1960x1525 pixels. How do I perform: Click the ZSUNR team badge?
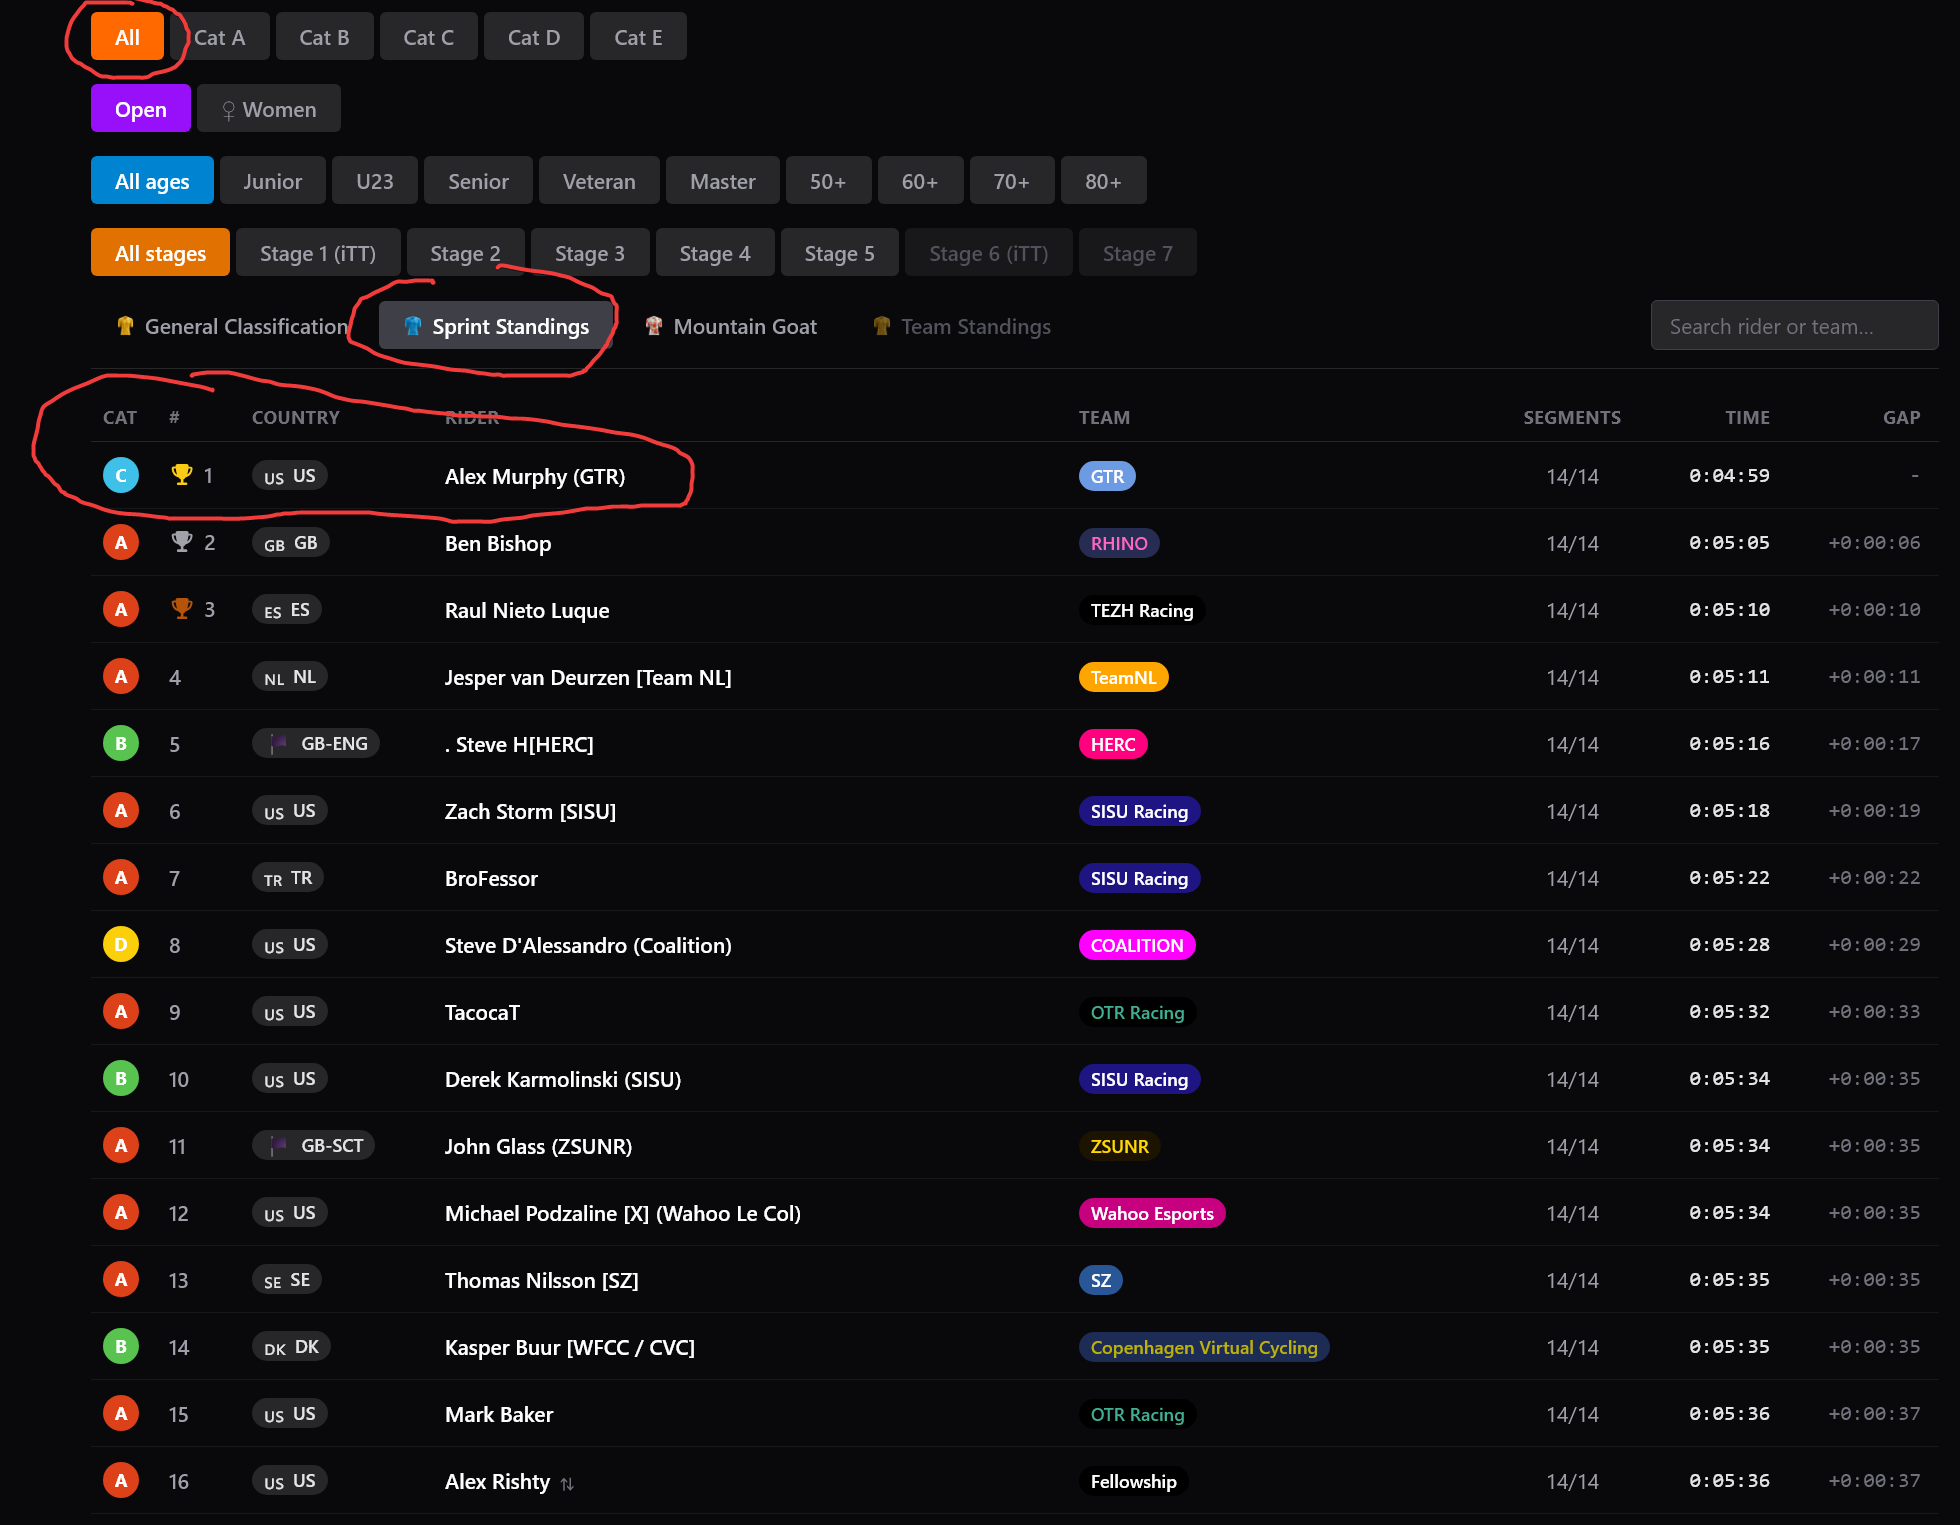click(1120, 1146)
